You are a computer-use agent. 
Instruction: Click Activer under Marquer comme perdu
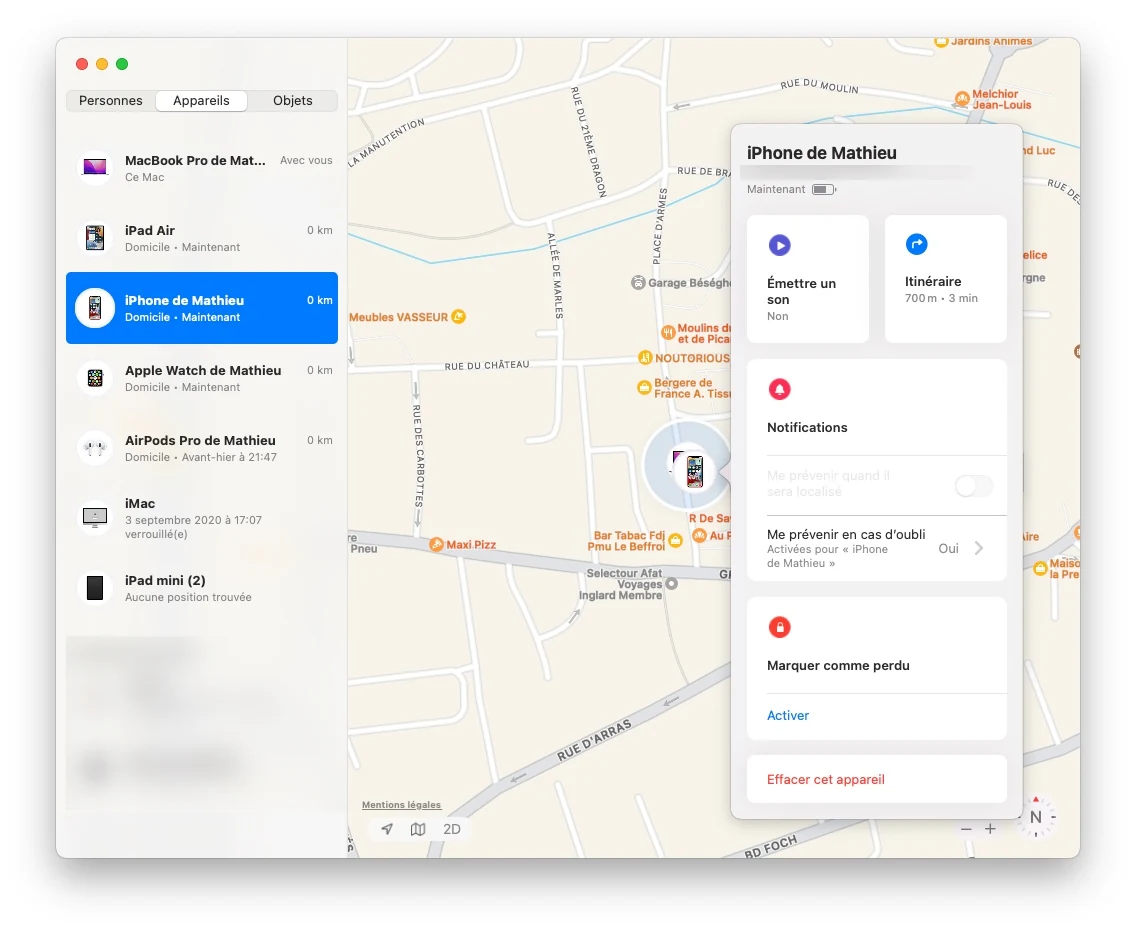[788, 715]
